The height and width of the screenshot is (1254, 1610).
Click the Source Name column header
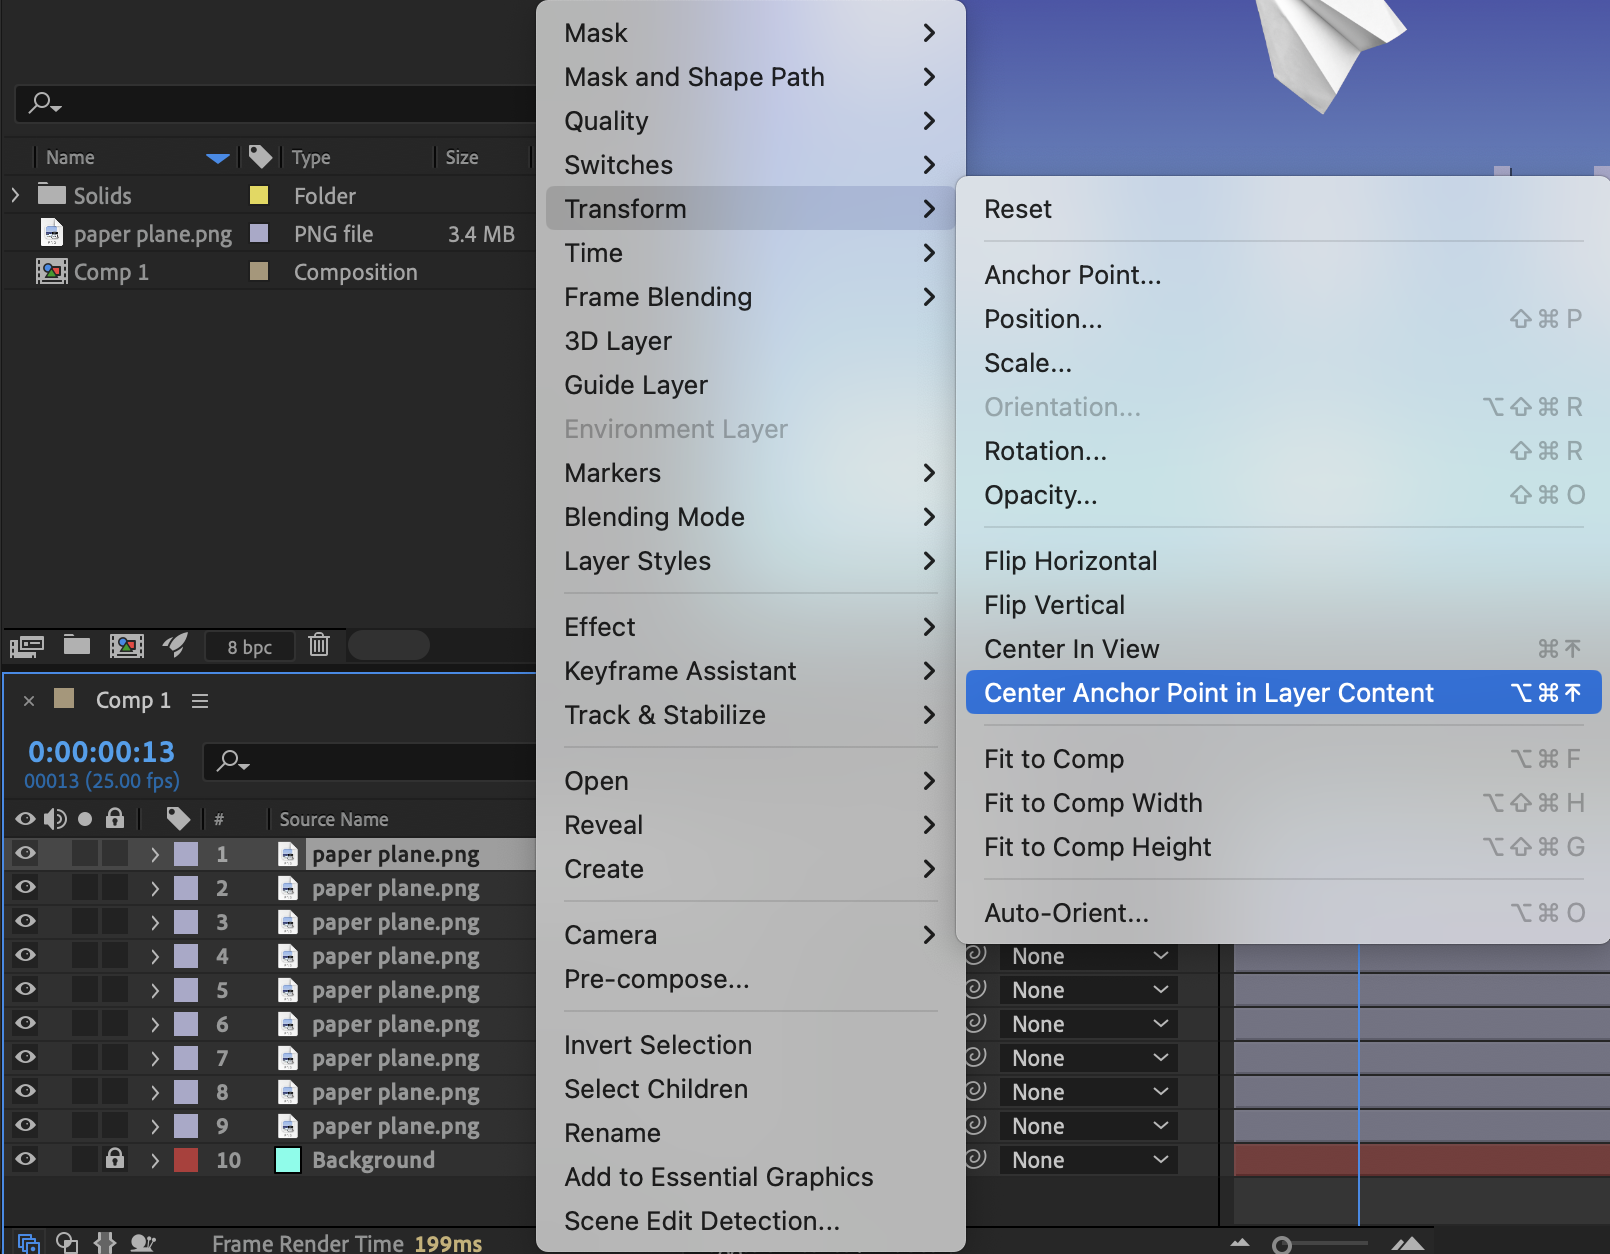(334, 819)
